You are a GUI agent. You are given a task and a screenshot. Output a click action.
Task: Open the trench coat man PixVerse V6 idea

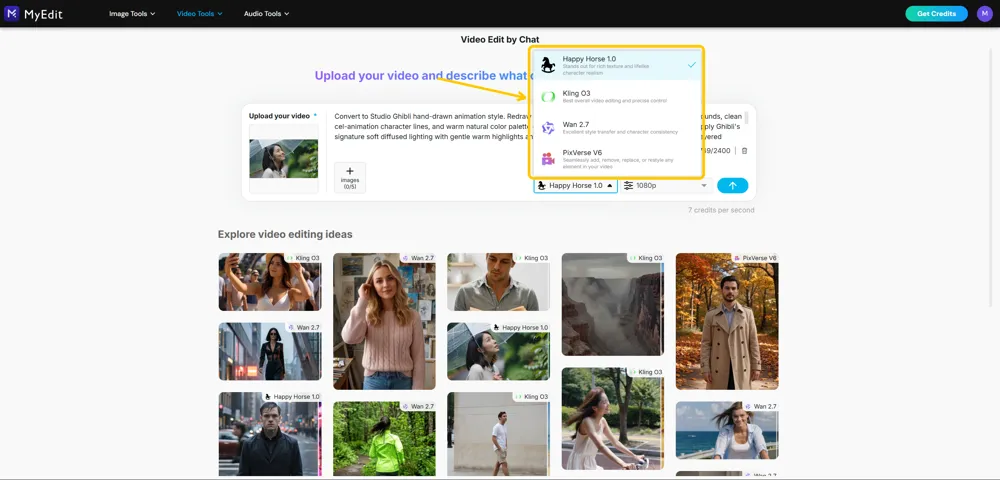727,321
